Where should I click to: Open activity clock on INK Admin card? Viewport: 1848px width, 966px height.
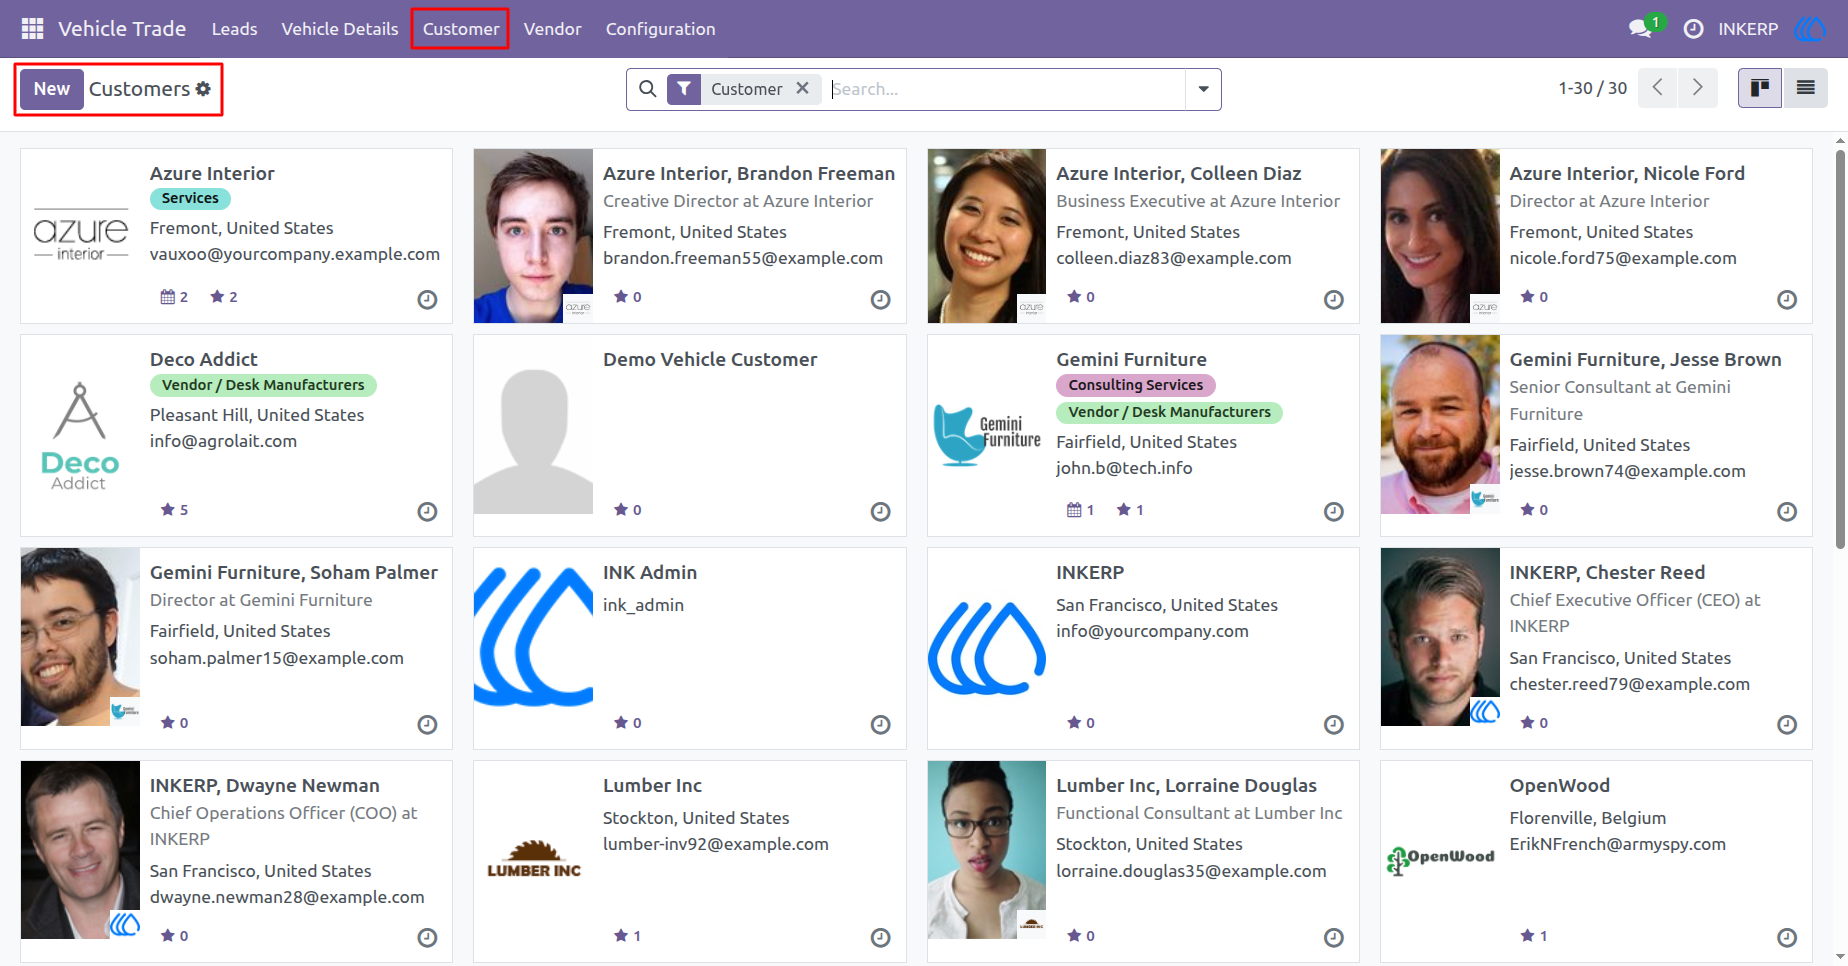pyautogui.click(x=880, y=725)
